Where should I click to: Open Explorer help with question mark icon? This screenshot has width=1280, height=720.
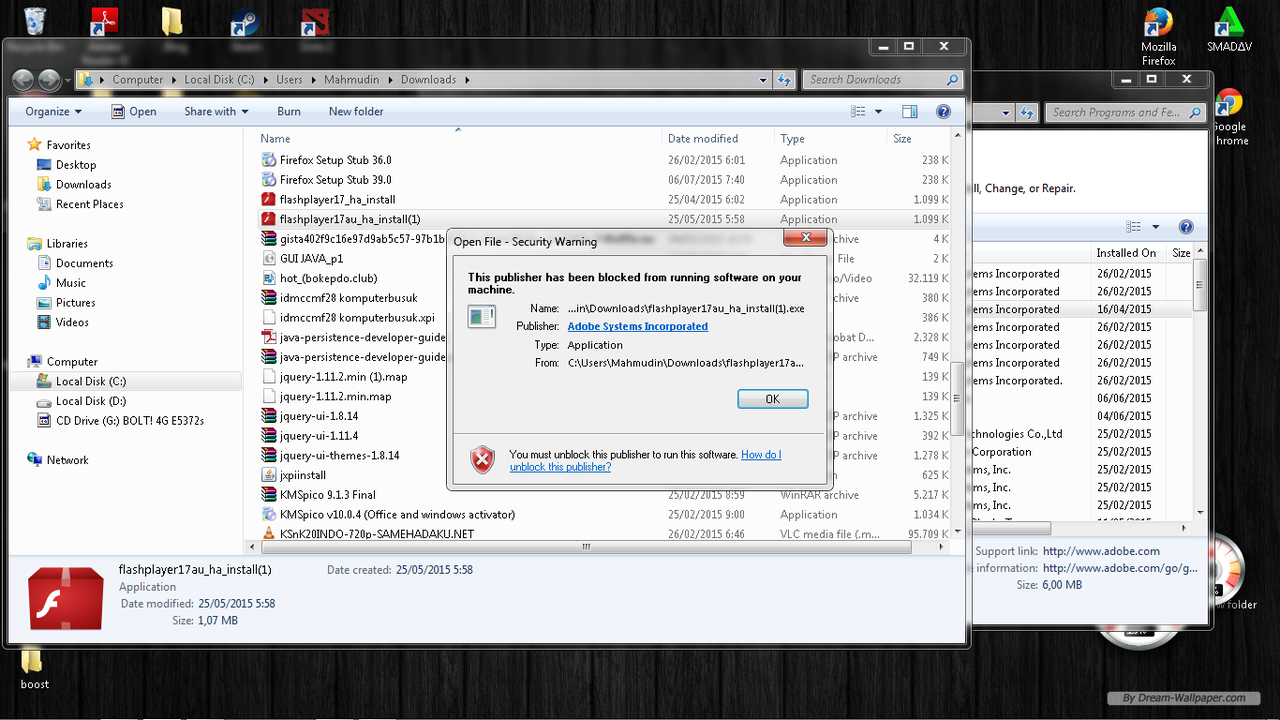click(942, 112)
